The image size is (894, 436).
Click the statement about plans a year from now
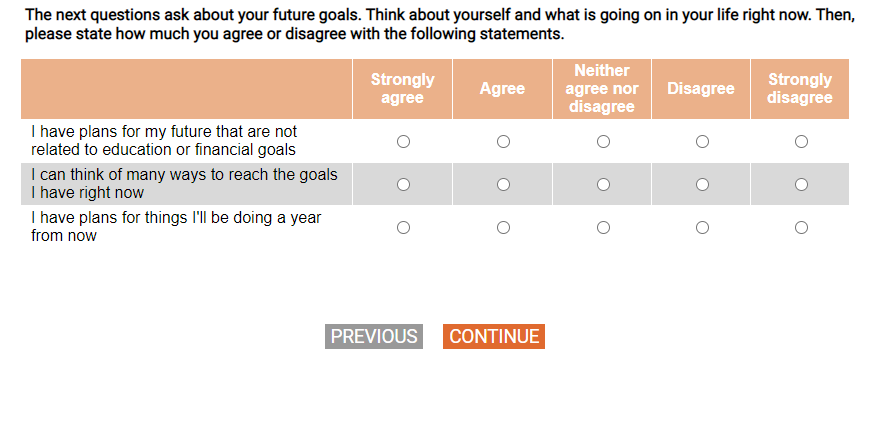pos(176,227)
